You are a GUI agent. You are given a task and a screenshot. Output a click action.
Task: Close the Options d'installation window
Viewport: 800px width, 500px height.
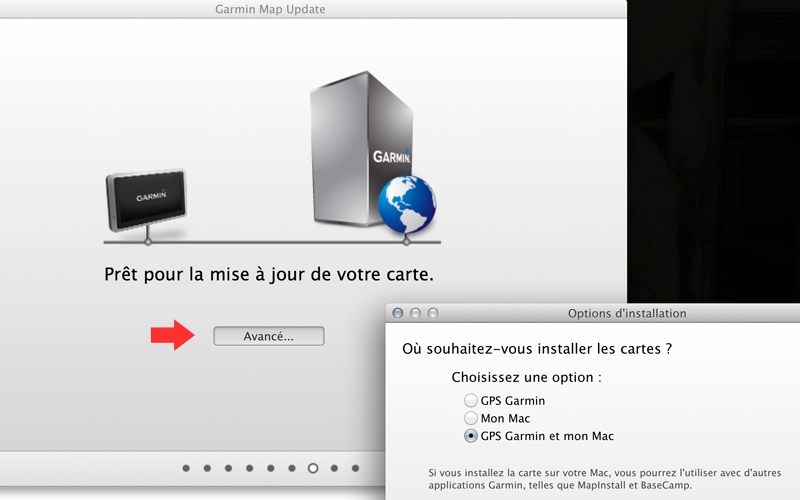(x=398, y=313)
